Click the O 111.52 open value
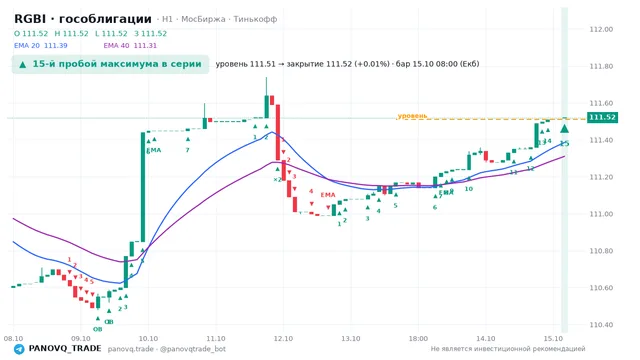The width and height of the screenshot is (640, 360). 31,33
